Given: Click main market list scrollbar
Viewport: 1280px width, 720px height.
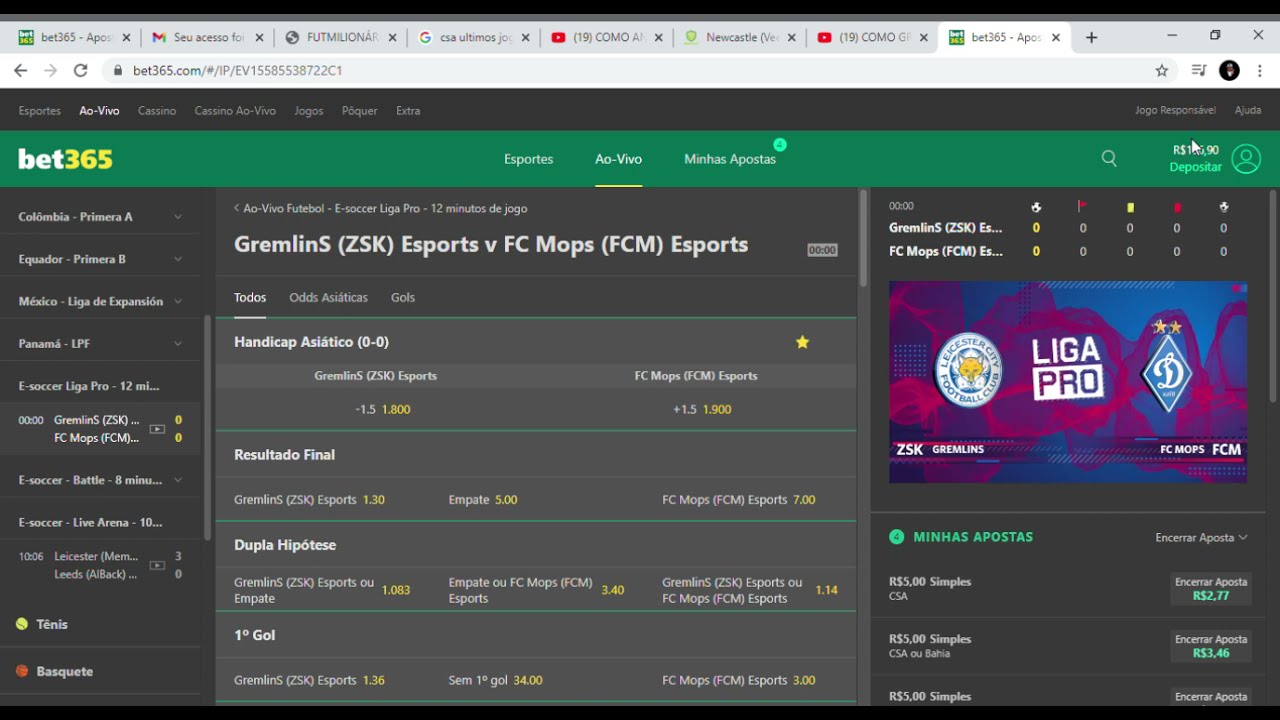Looking at the screenshot, I should point(863,238).
